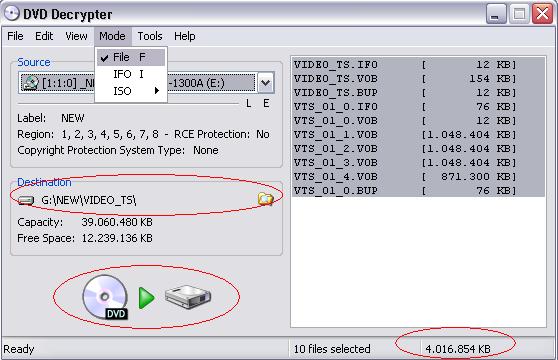Open the destination folder browse icon

tap(266, 199)
